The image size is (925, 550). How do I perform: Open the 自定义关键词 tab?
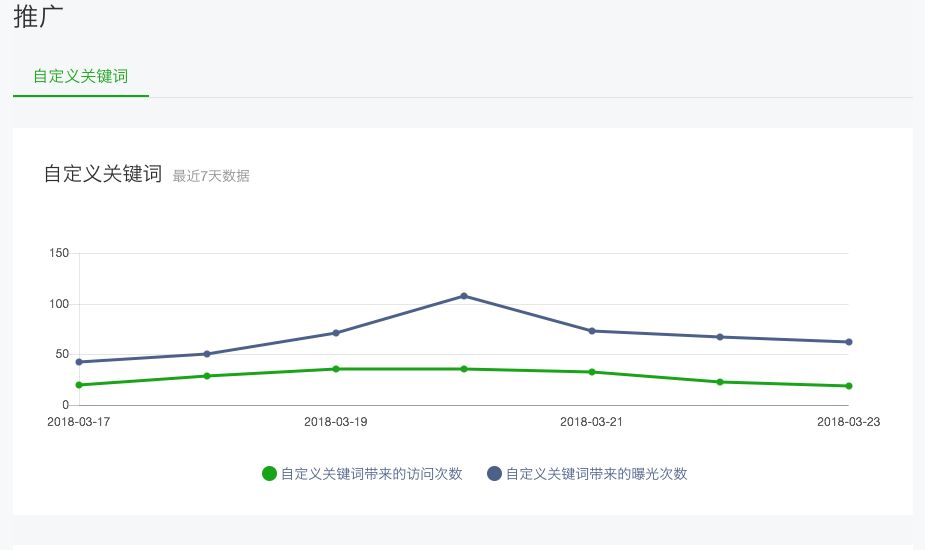point(81,76)
